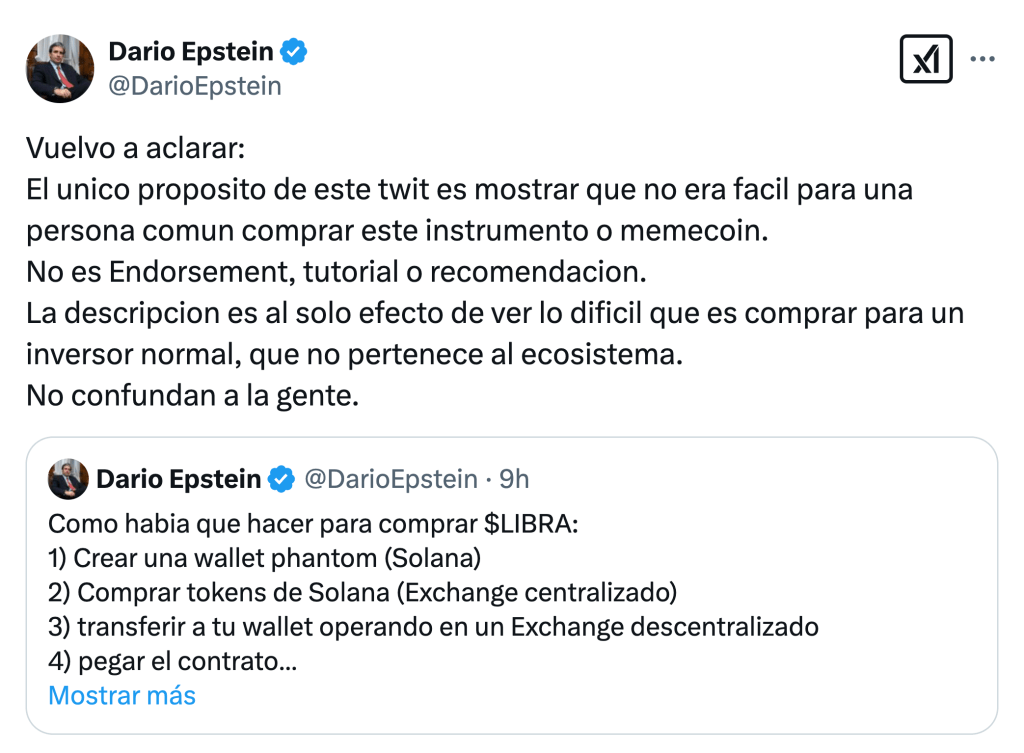This screenshot has height=753, width=1024.
Task: Open the quoted tweet's 9h timestamp
Action: [x=514, y=480]
